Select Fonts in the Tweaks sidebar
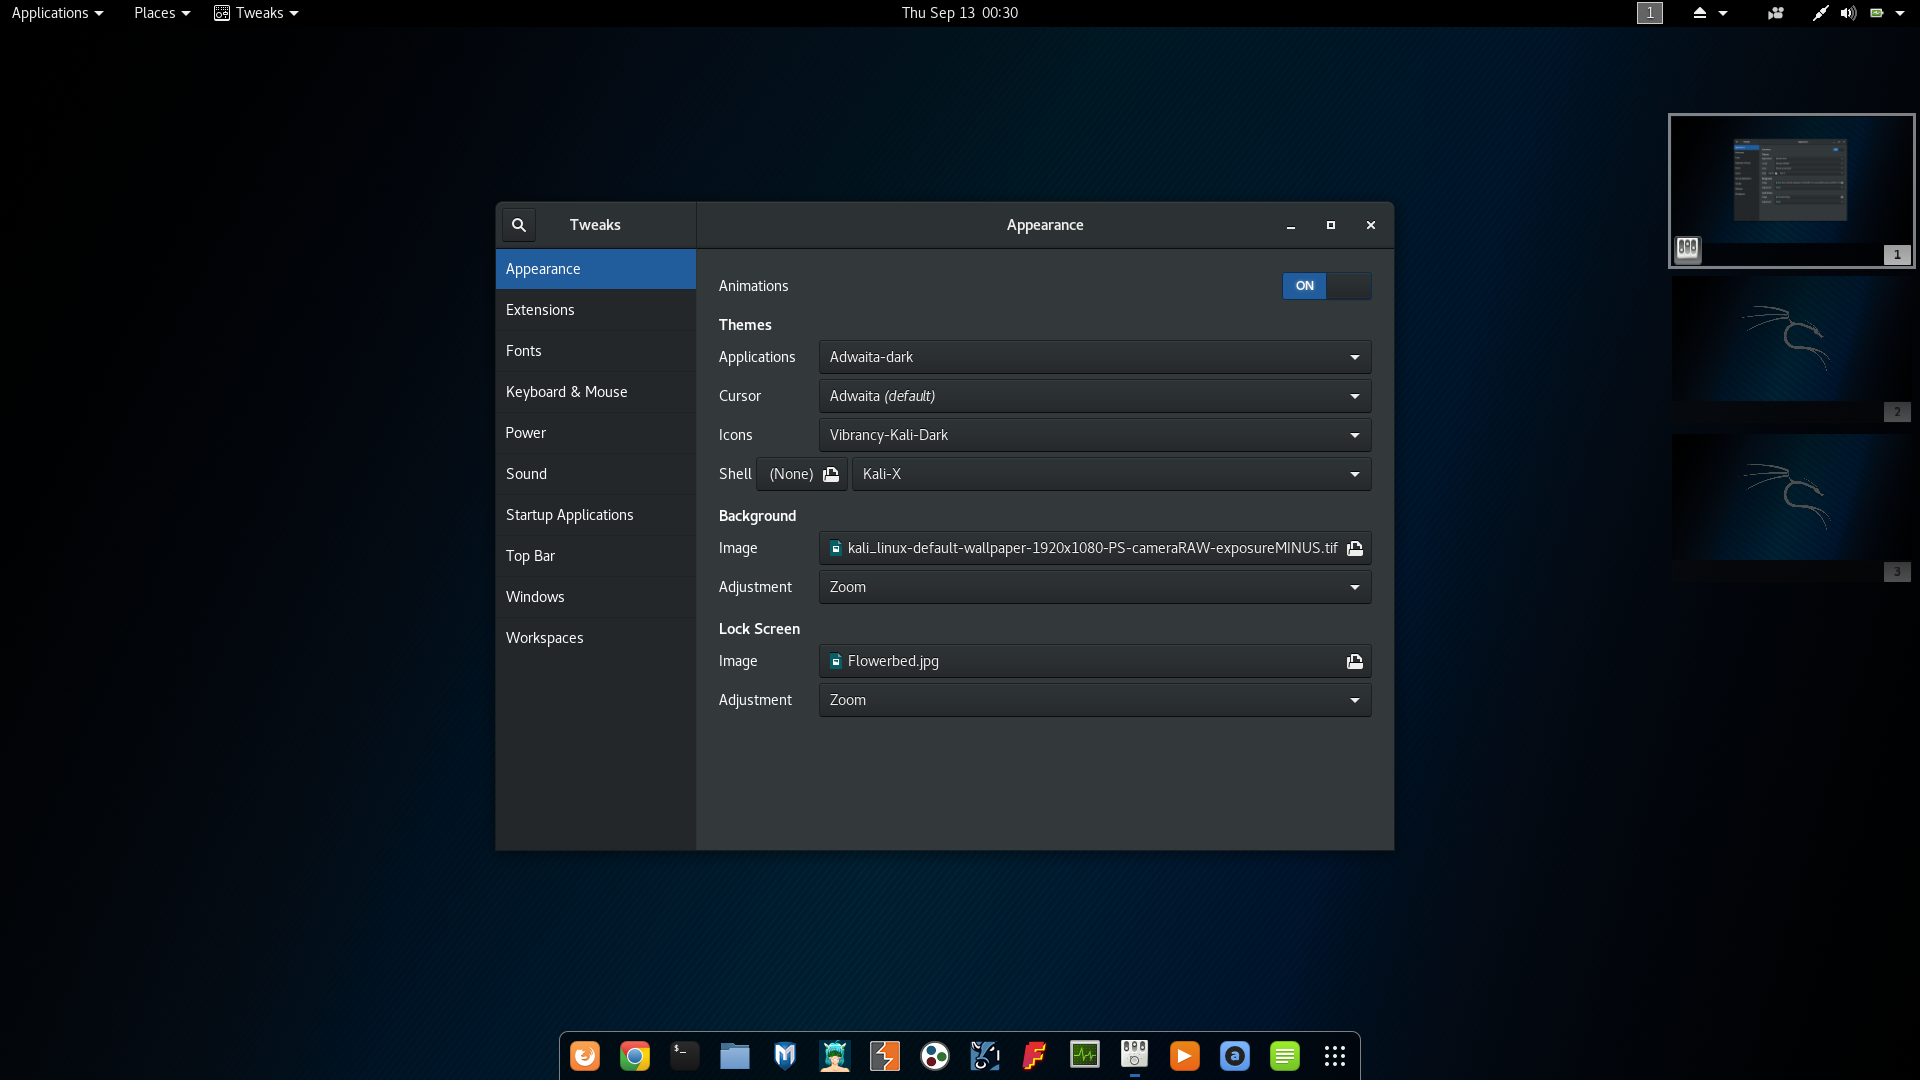 coord(596,351)
